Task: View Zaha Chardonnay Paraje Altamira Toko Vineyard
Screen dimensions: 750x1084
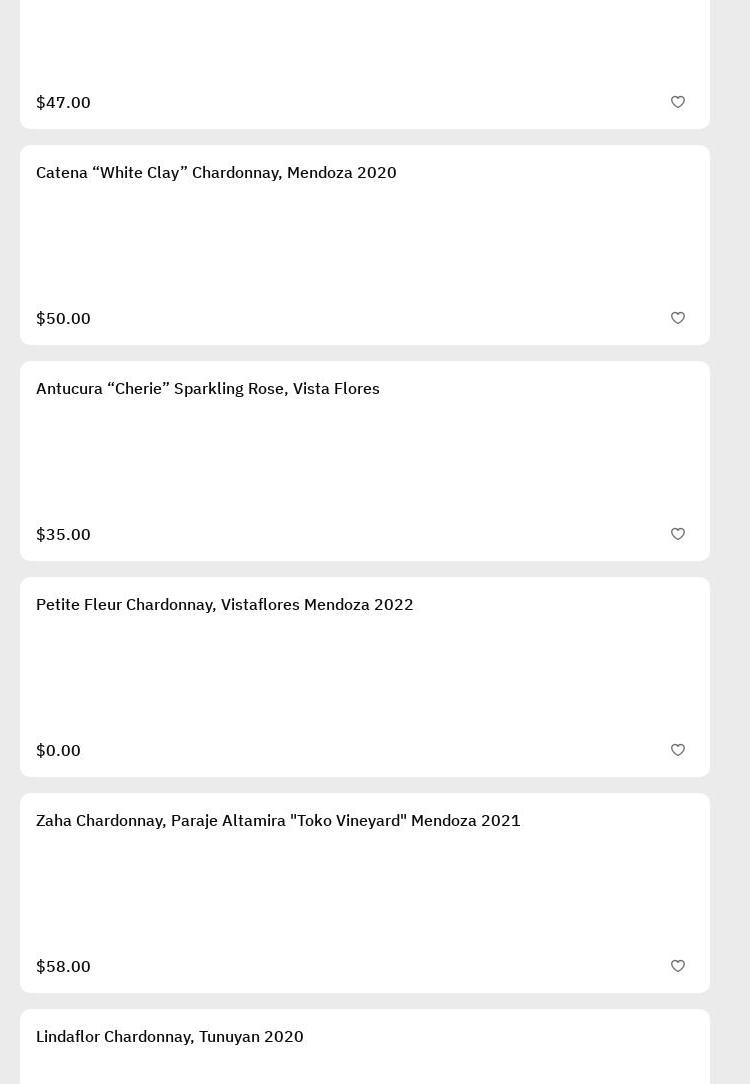Action: point(278,821)
